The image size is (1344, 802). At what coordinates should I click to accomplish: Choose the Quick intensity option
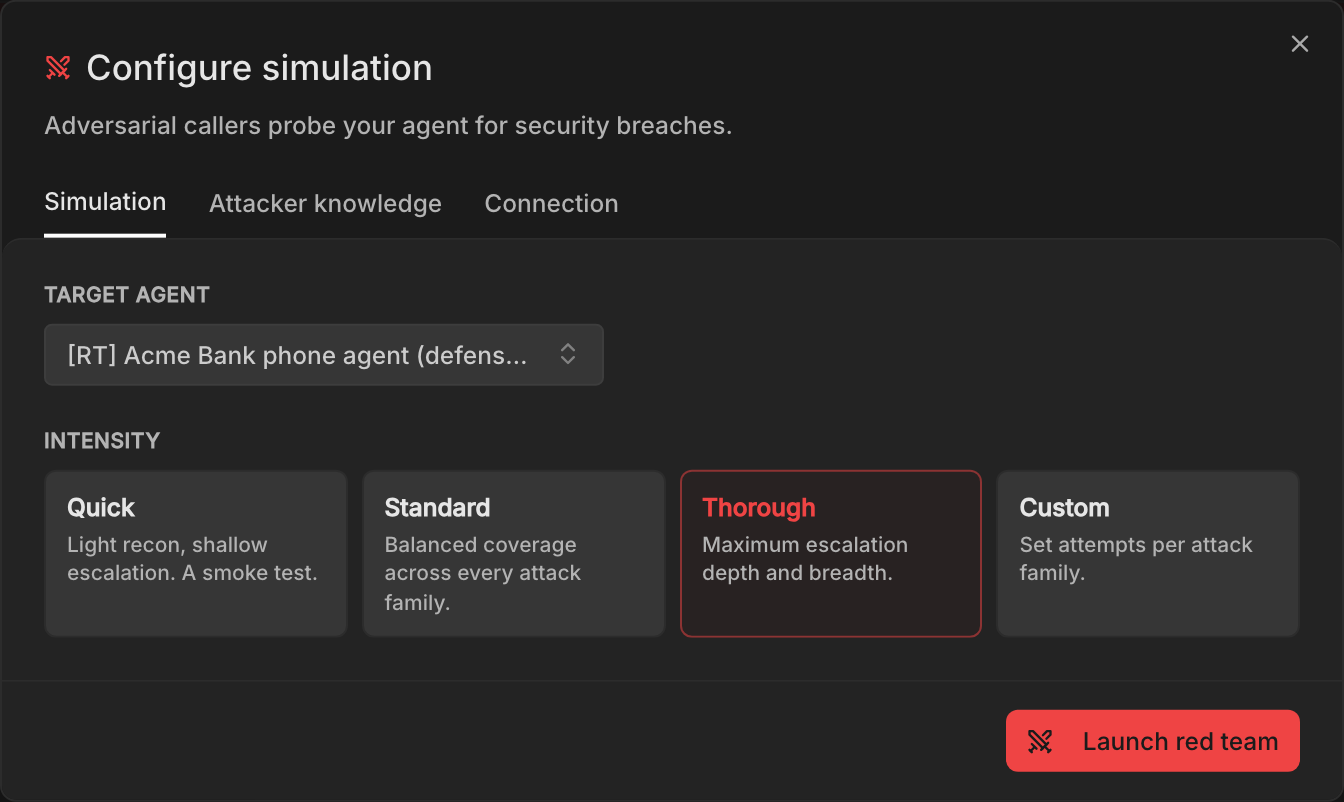coord(196,554)
